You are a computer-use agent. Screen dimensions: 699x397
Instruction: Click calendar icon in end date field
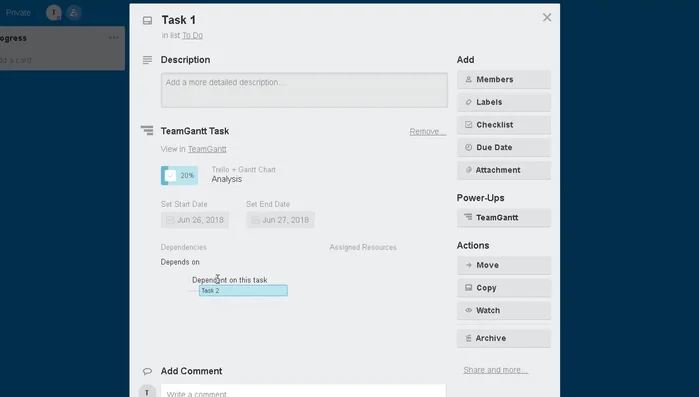255,220
